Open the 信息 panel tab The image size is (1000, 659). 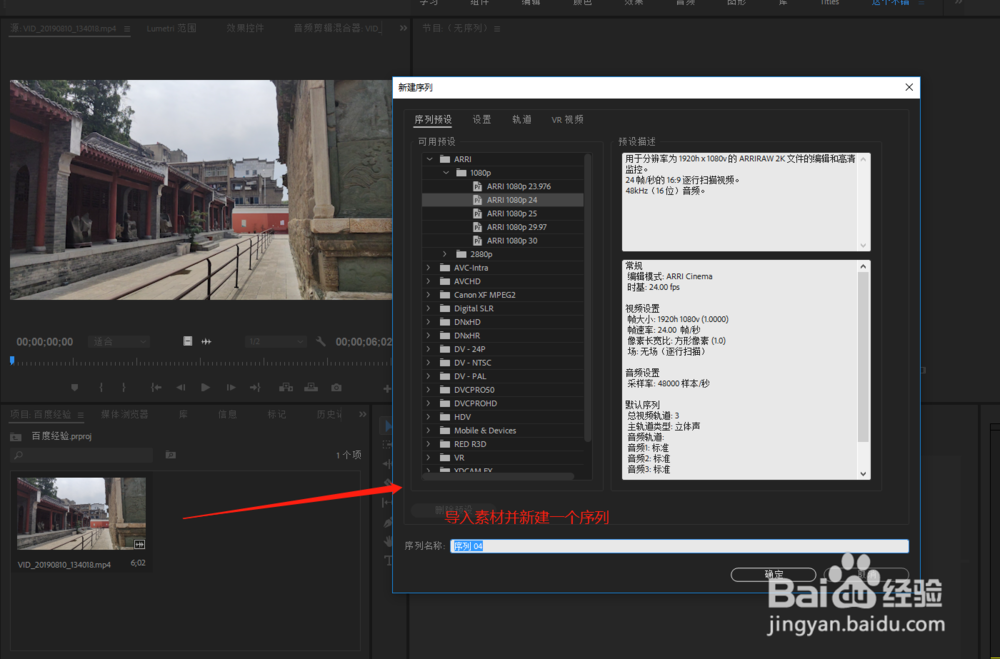tap(227, 414)
